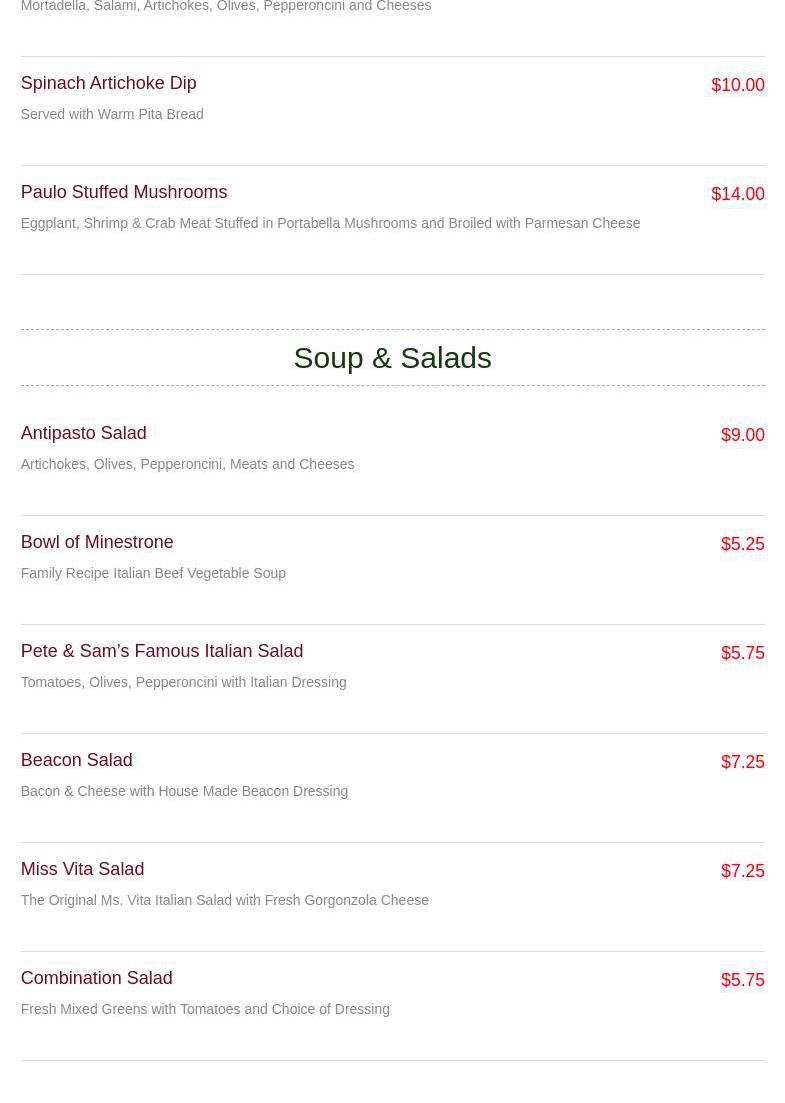
Task: Select the Soup & Salads section heading
Action: click(392, 358)
